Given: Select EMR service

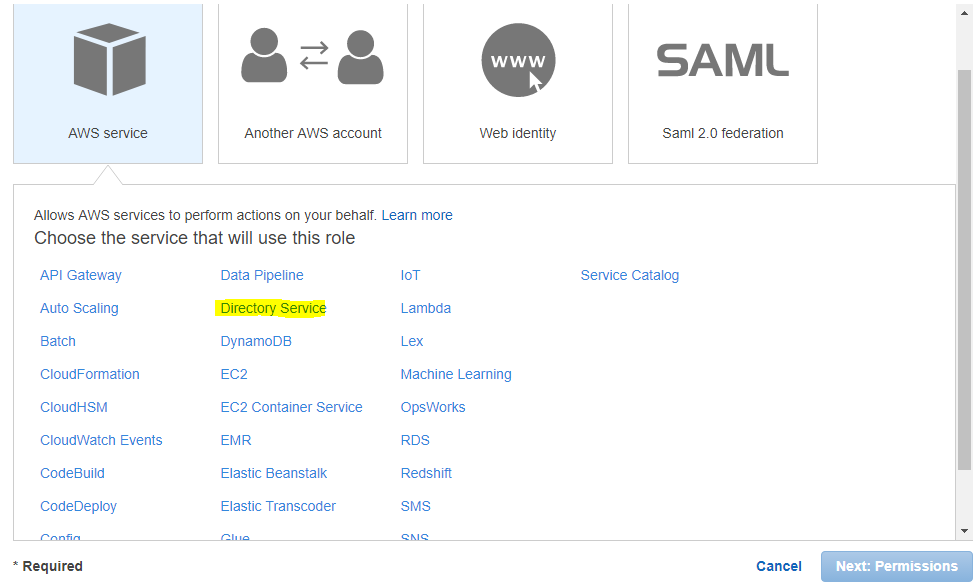Looking at the screenshot, I should 236,440.
